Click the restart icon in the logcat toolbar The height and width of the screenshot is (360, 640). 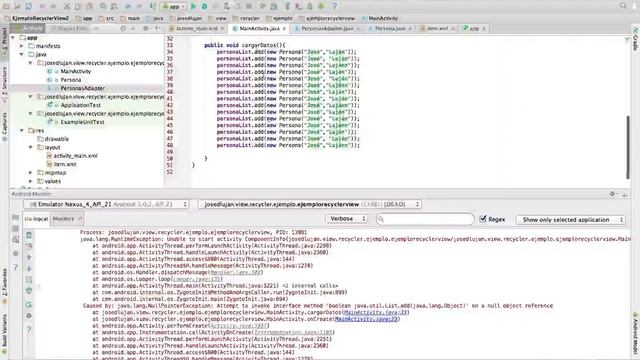29,304
